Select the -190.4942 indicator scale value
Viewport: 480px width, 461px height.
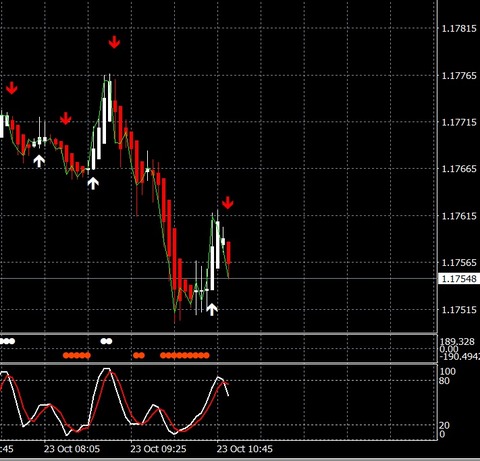pos(460,357)
